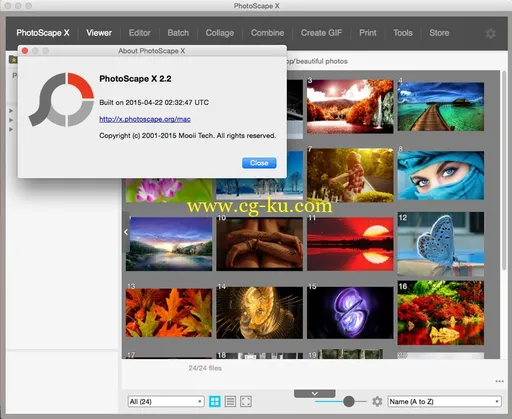Click the '24/24 files' status text
The height and width of the screenshot is (419, 512).
click(205, 368)
